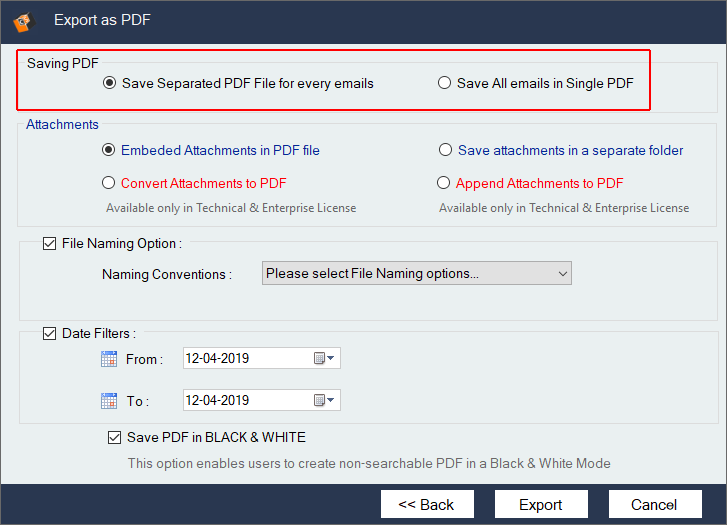
Task: Click the To date text field
Action: tap(245, 401)
